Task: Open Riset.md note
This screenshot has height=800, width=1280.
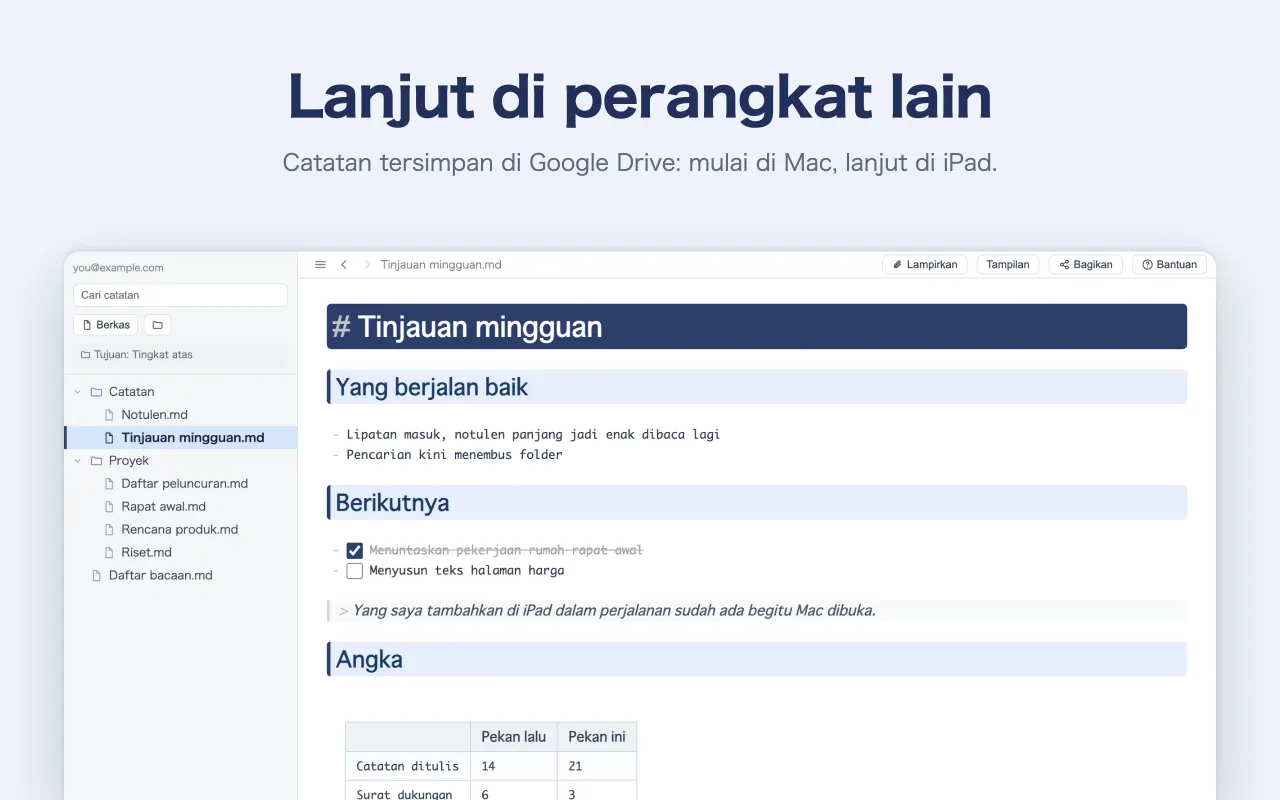Action: [181, 553]
